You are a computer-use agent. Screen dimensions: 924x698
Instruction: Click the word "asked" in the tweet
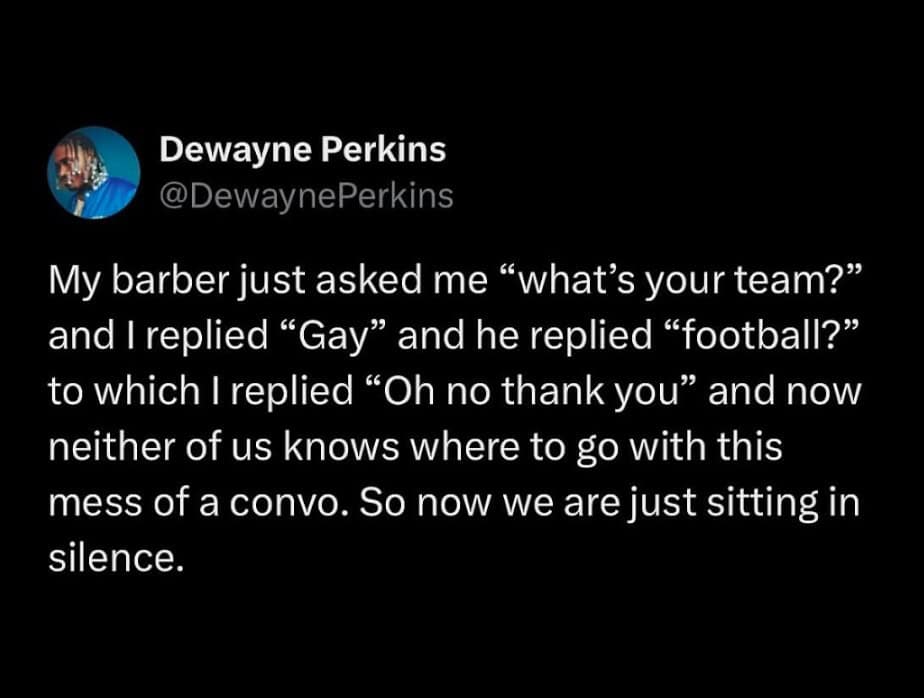369,279
